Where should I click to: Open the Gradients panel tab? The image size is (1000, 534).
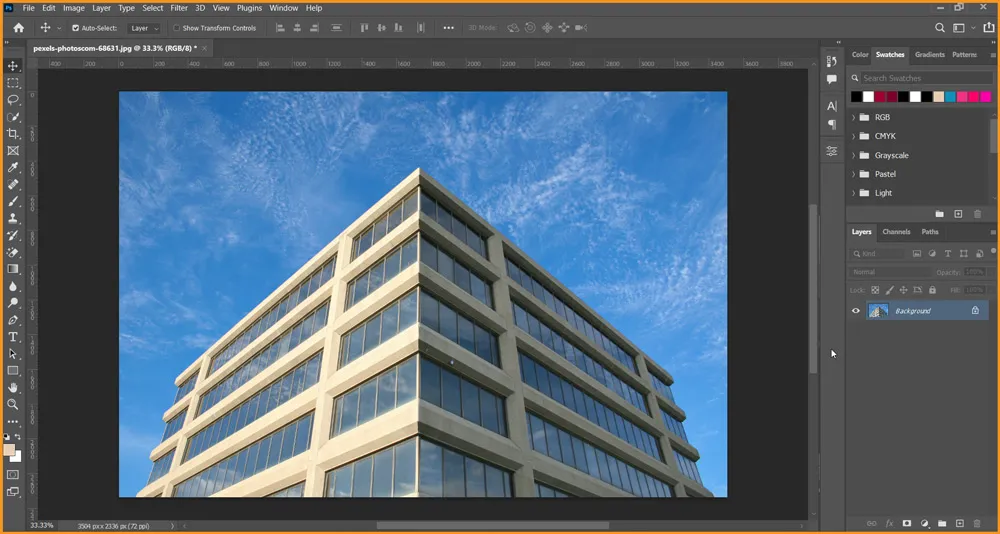tap(929, 55)
